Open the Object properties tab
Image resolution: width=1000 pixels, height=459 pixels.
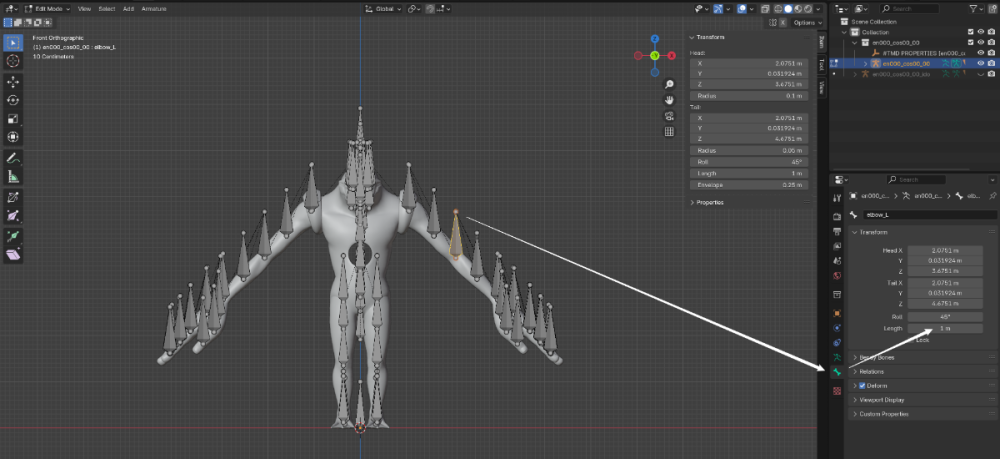tap(837, 313)
